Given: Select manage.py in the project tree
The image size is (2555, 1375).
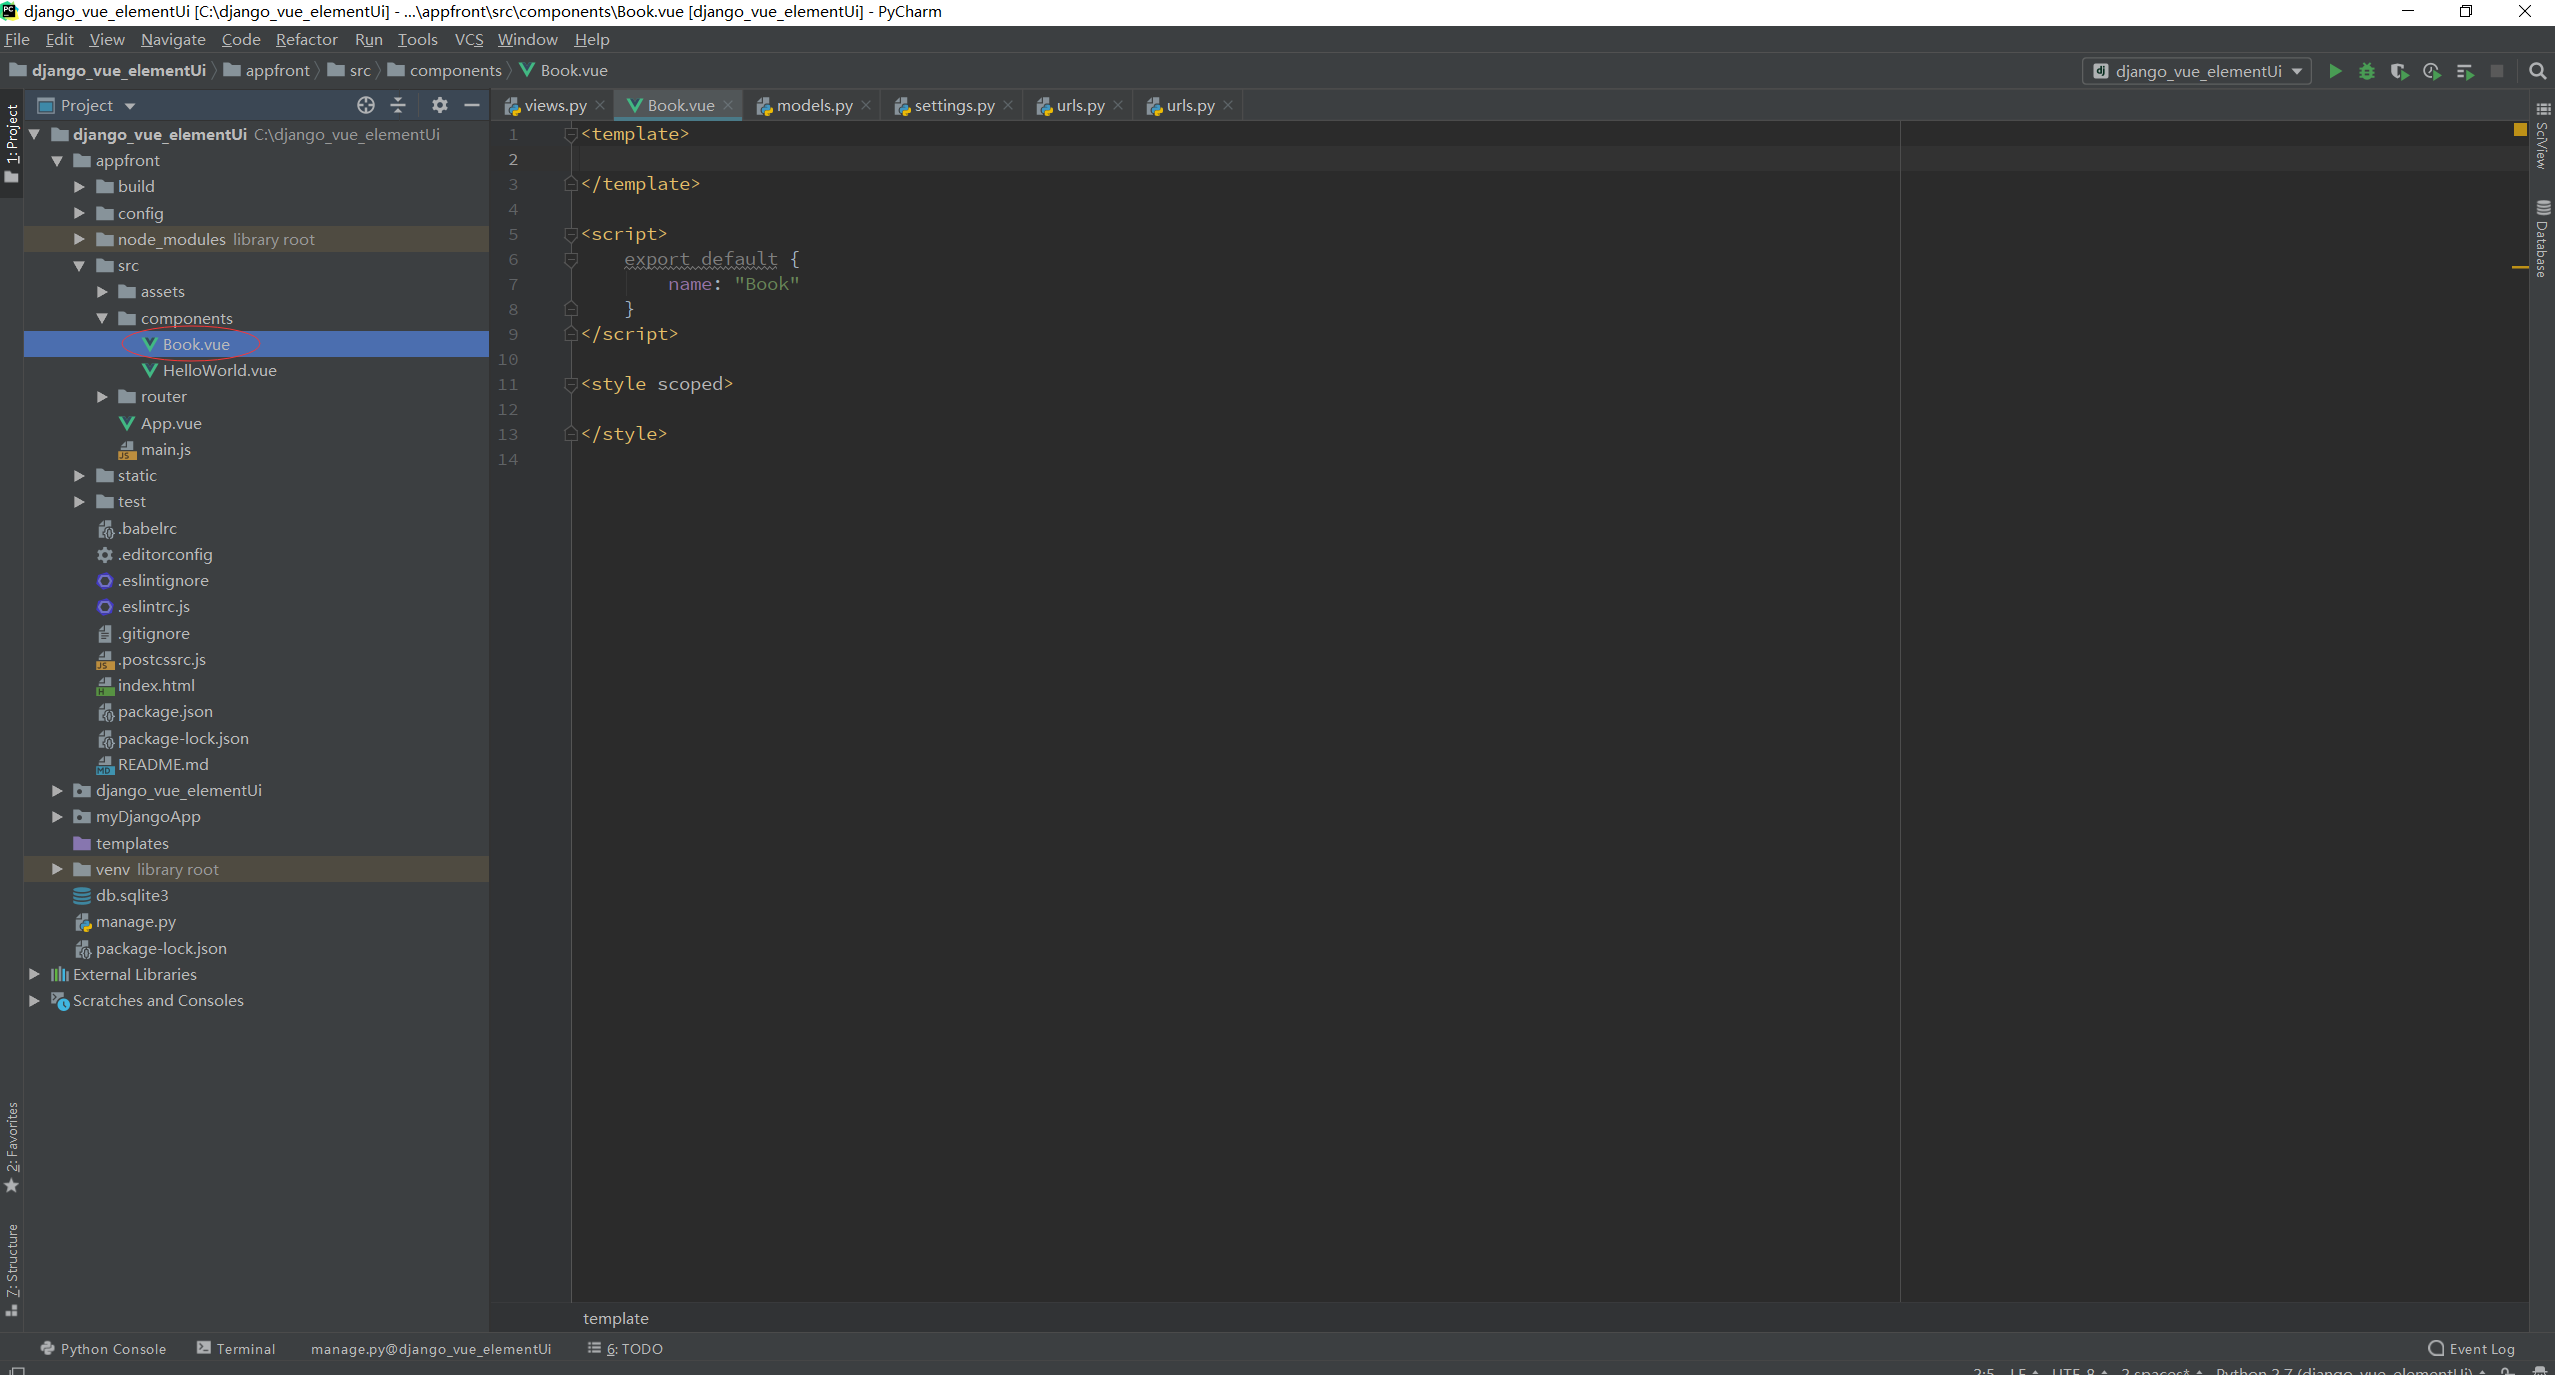Looking at the screenshot, I should [x=136, y=921].
